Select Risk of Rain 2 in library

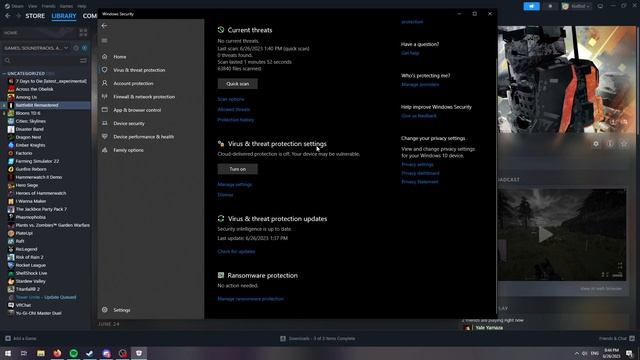coord(29,257)
